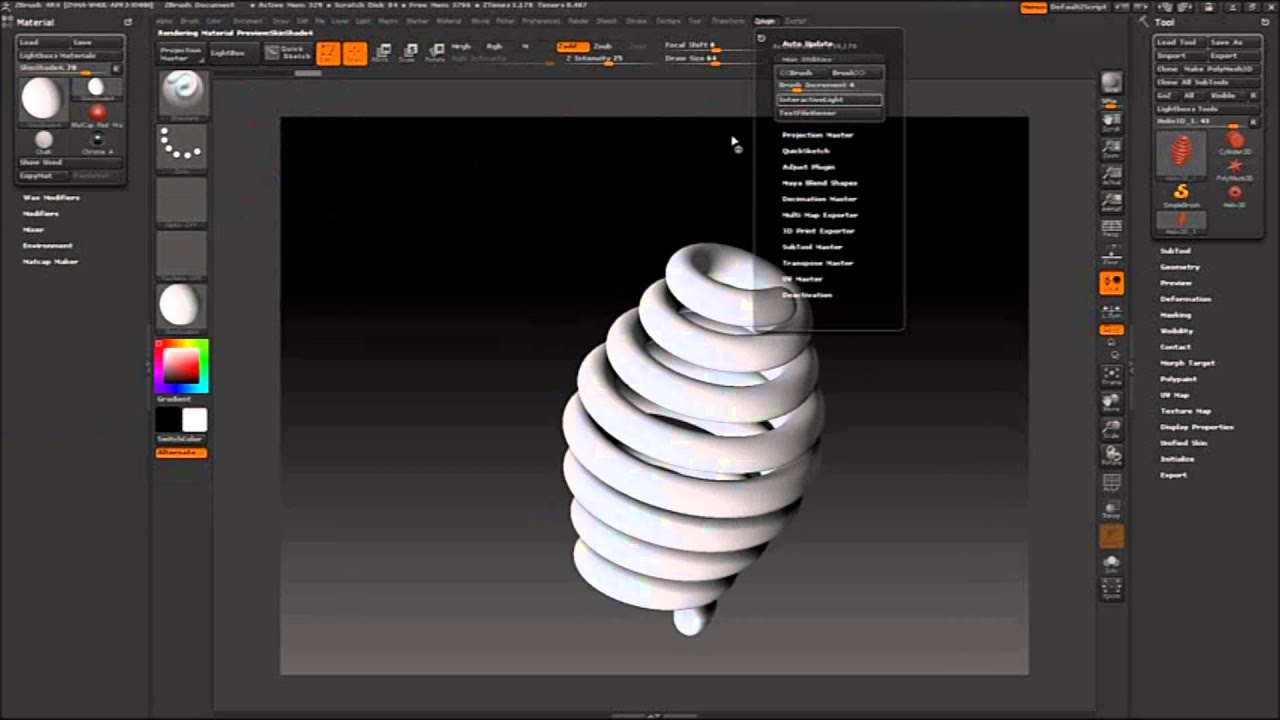The width and height of the screenshot is (1280, 720).
Task: Pick a color in the color picker square
Action: (x=182, y=365)
